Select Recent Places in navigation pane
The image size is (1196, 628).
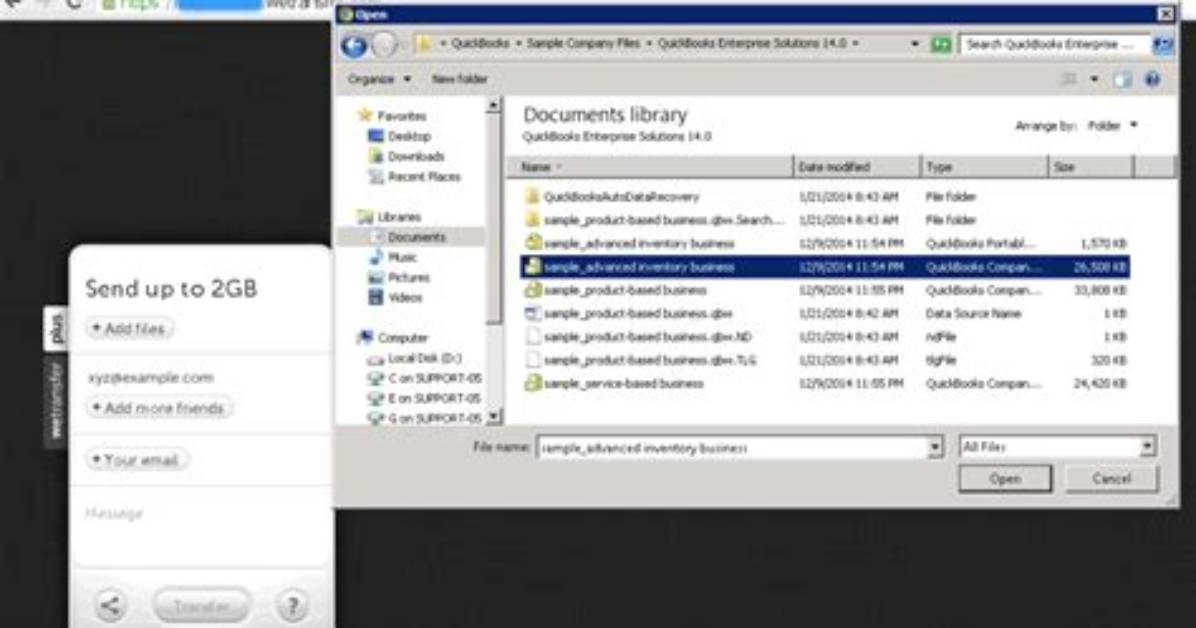coord(424,176)
